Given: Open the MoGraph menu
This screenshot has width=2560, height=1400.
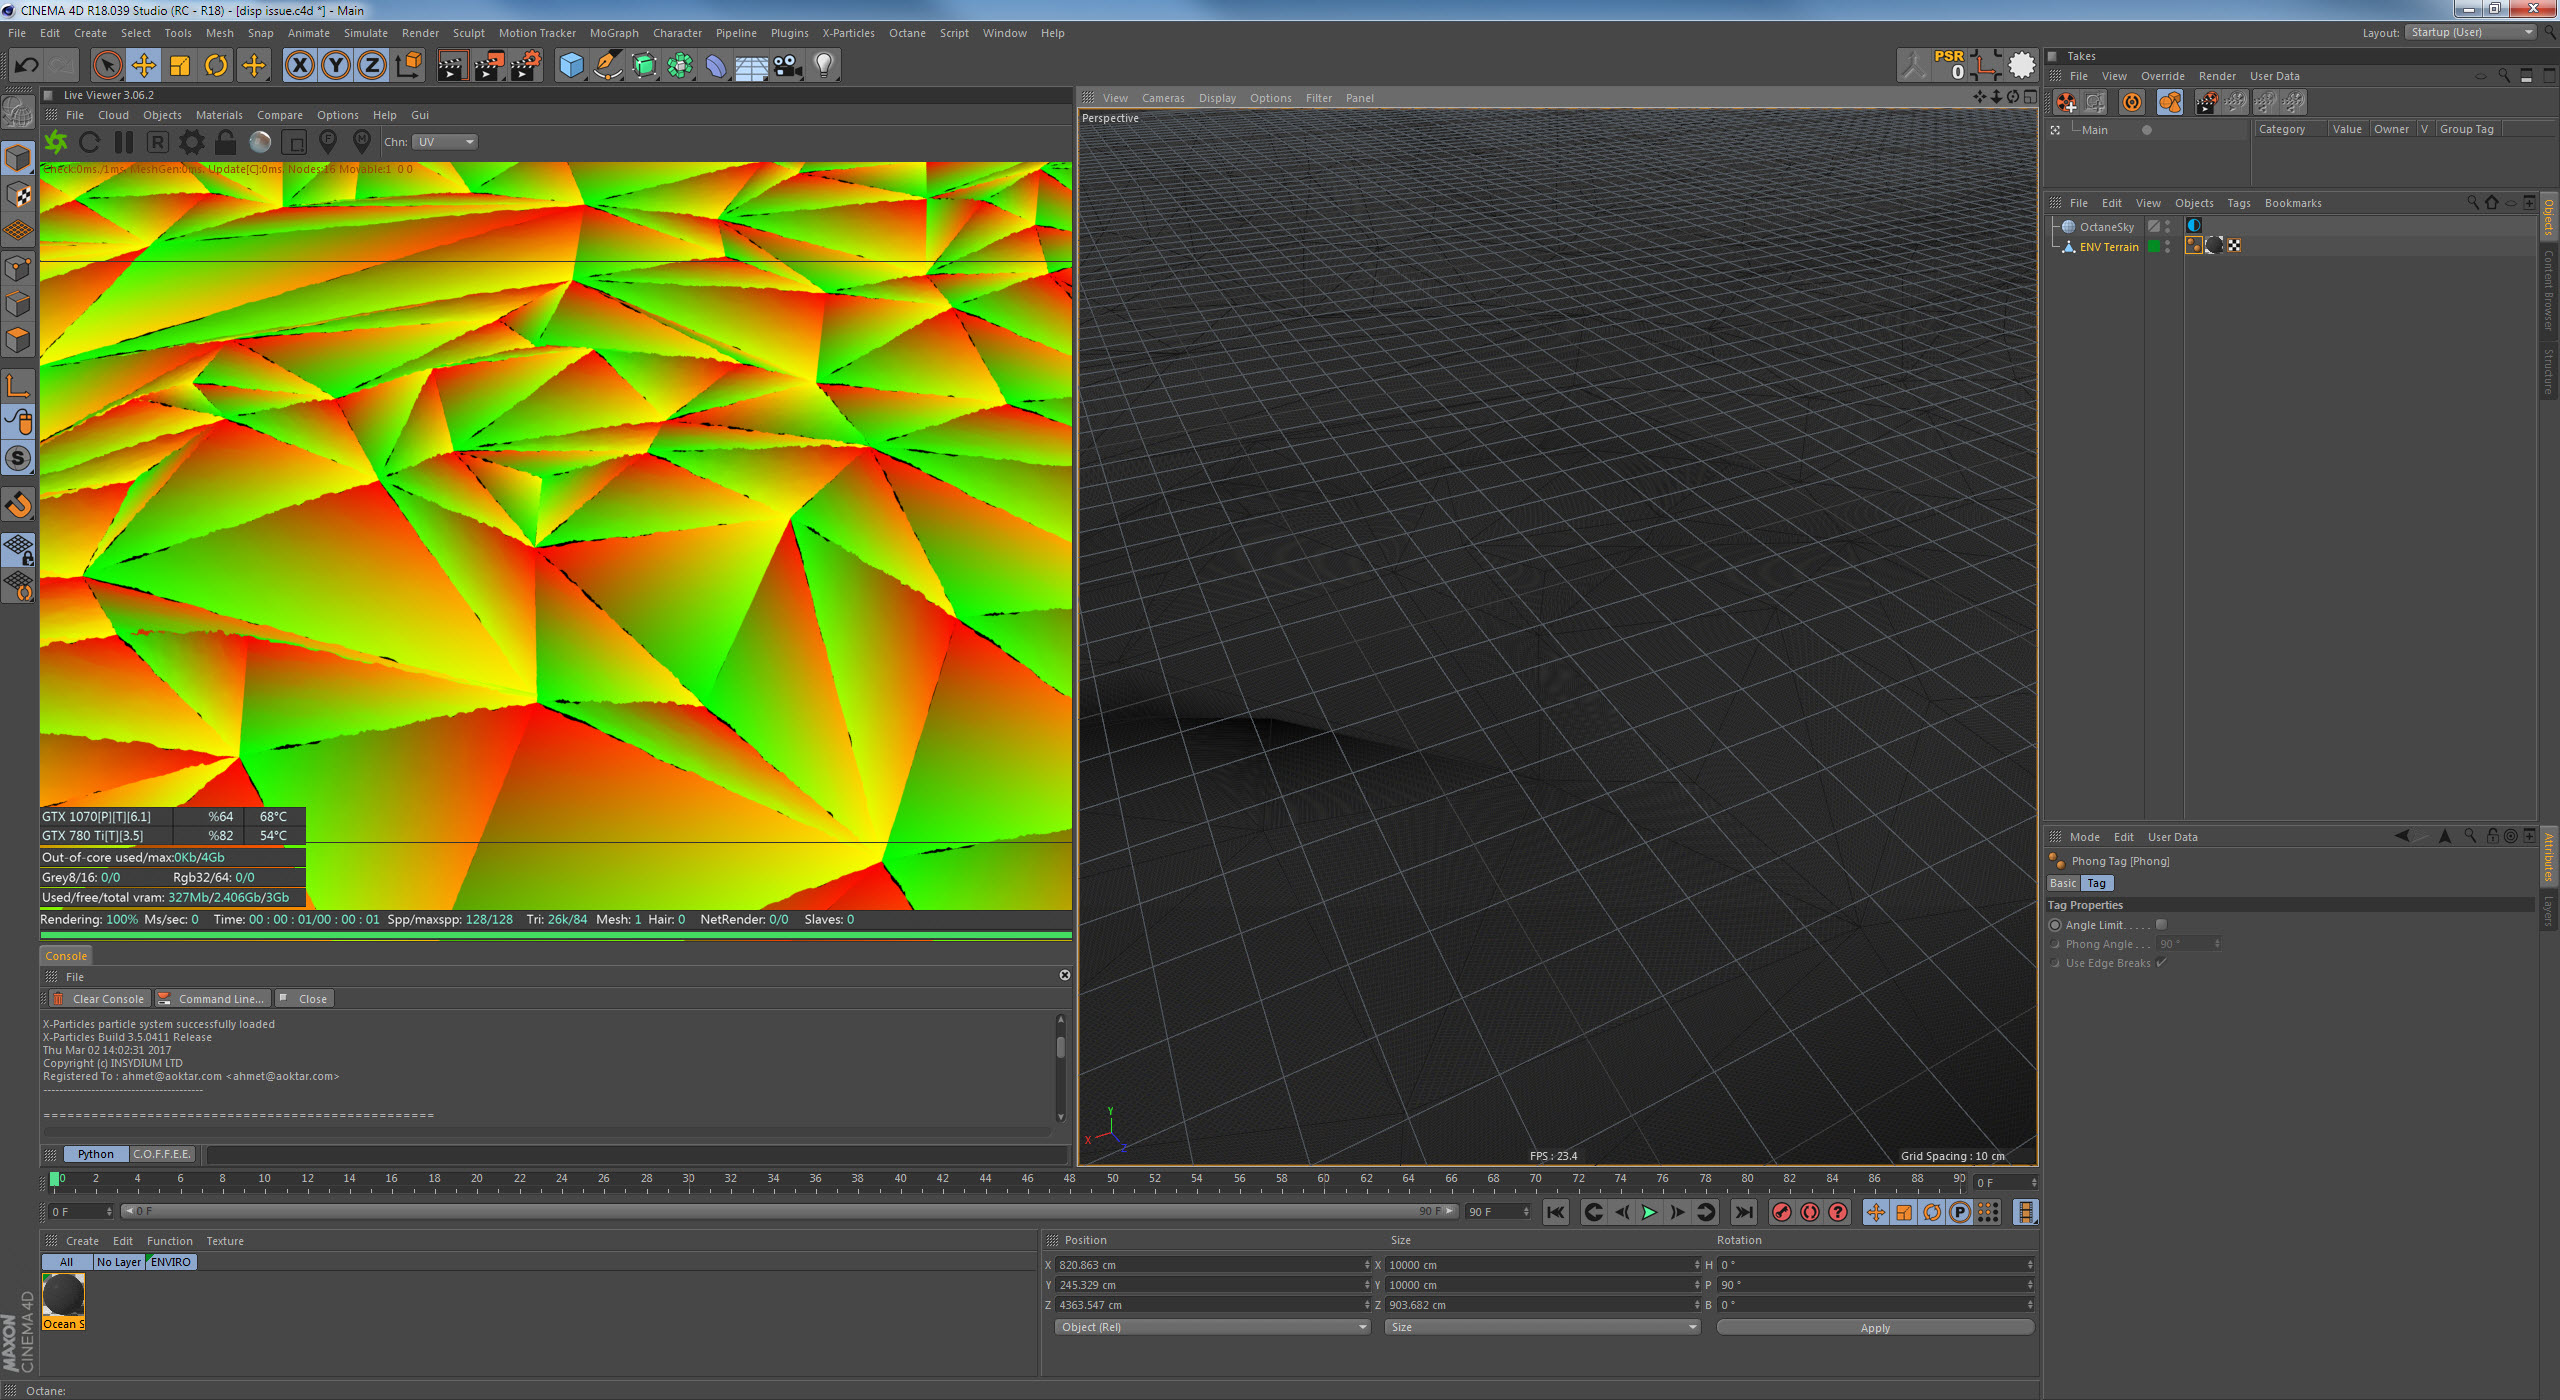Looking at the screenshot, I should click(x=613, y=33).
